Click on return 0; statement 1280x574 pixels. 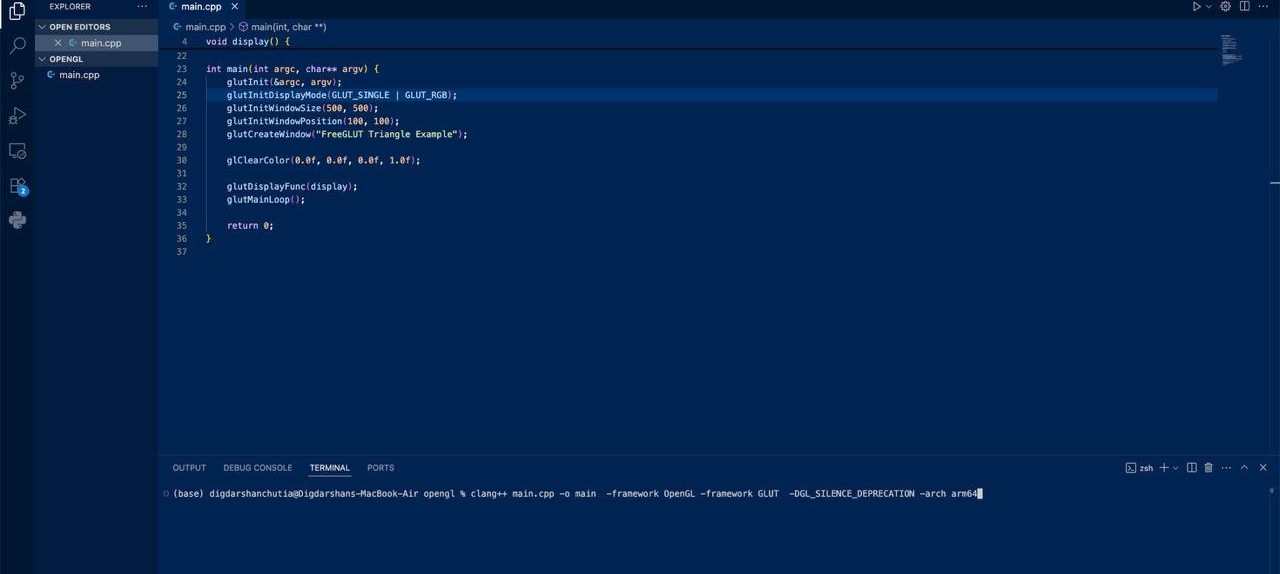(250, 226)
